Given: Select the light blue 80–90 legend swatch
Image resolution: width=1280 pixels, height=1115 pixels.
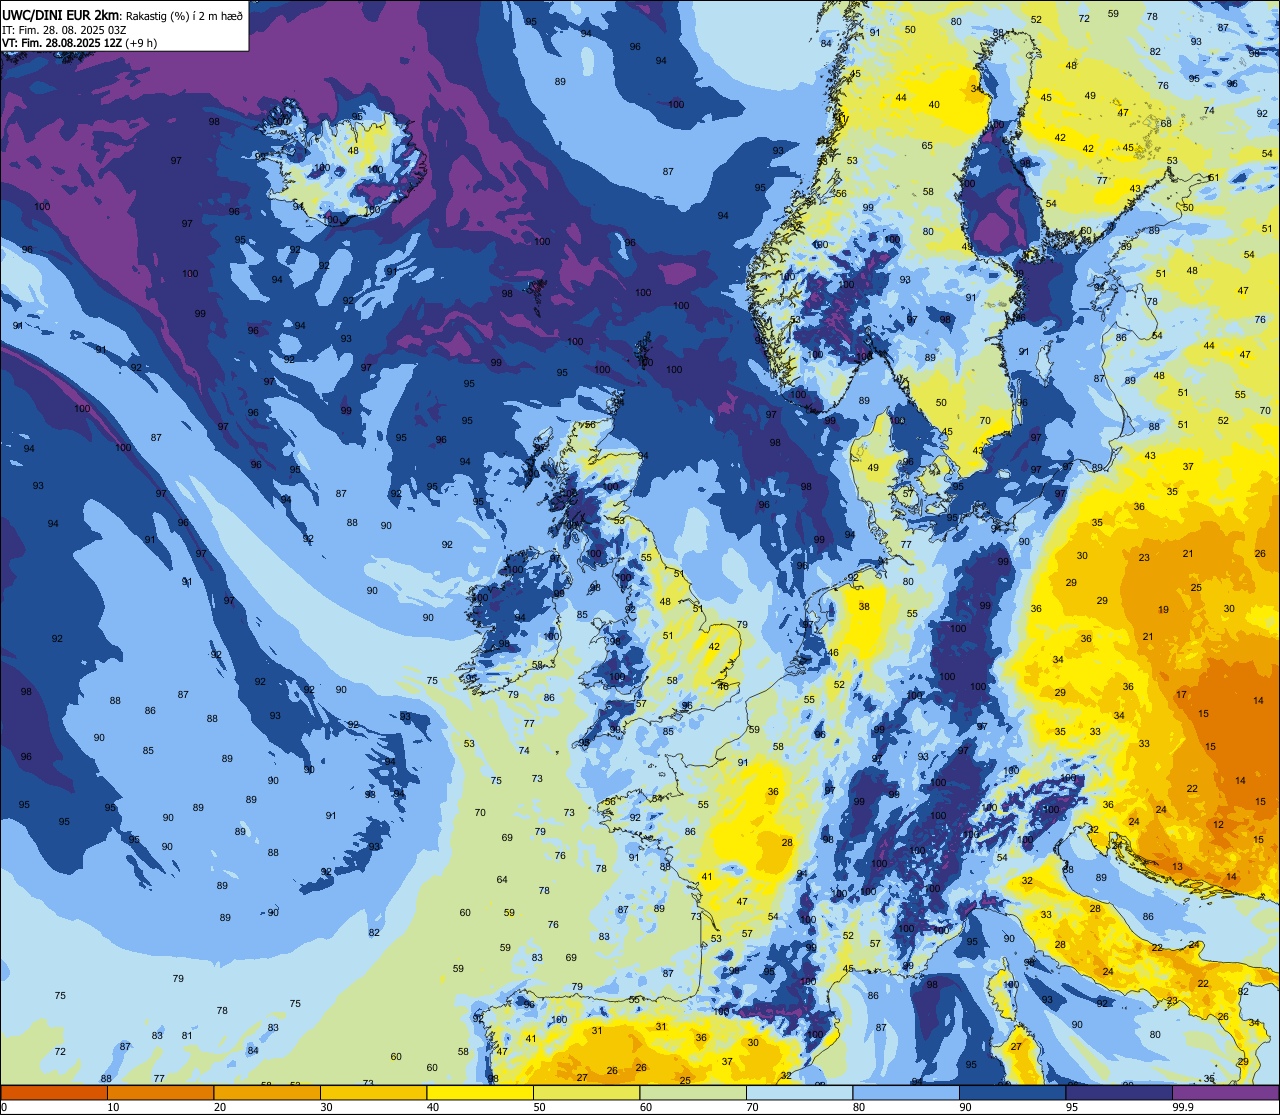Looking at the screenshot, I should pyautogui.click(x=906, y=1092).
